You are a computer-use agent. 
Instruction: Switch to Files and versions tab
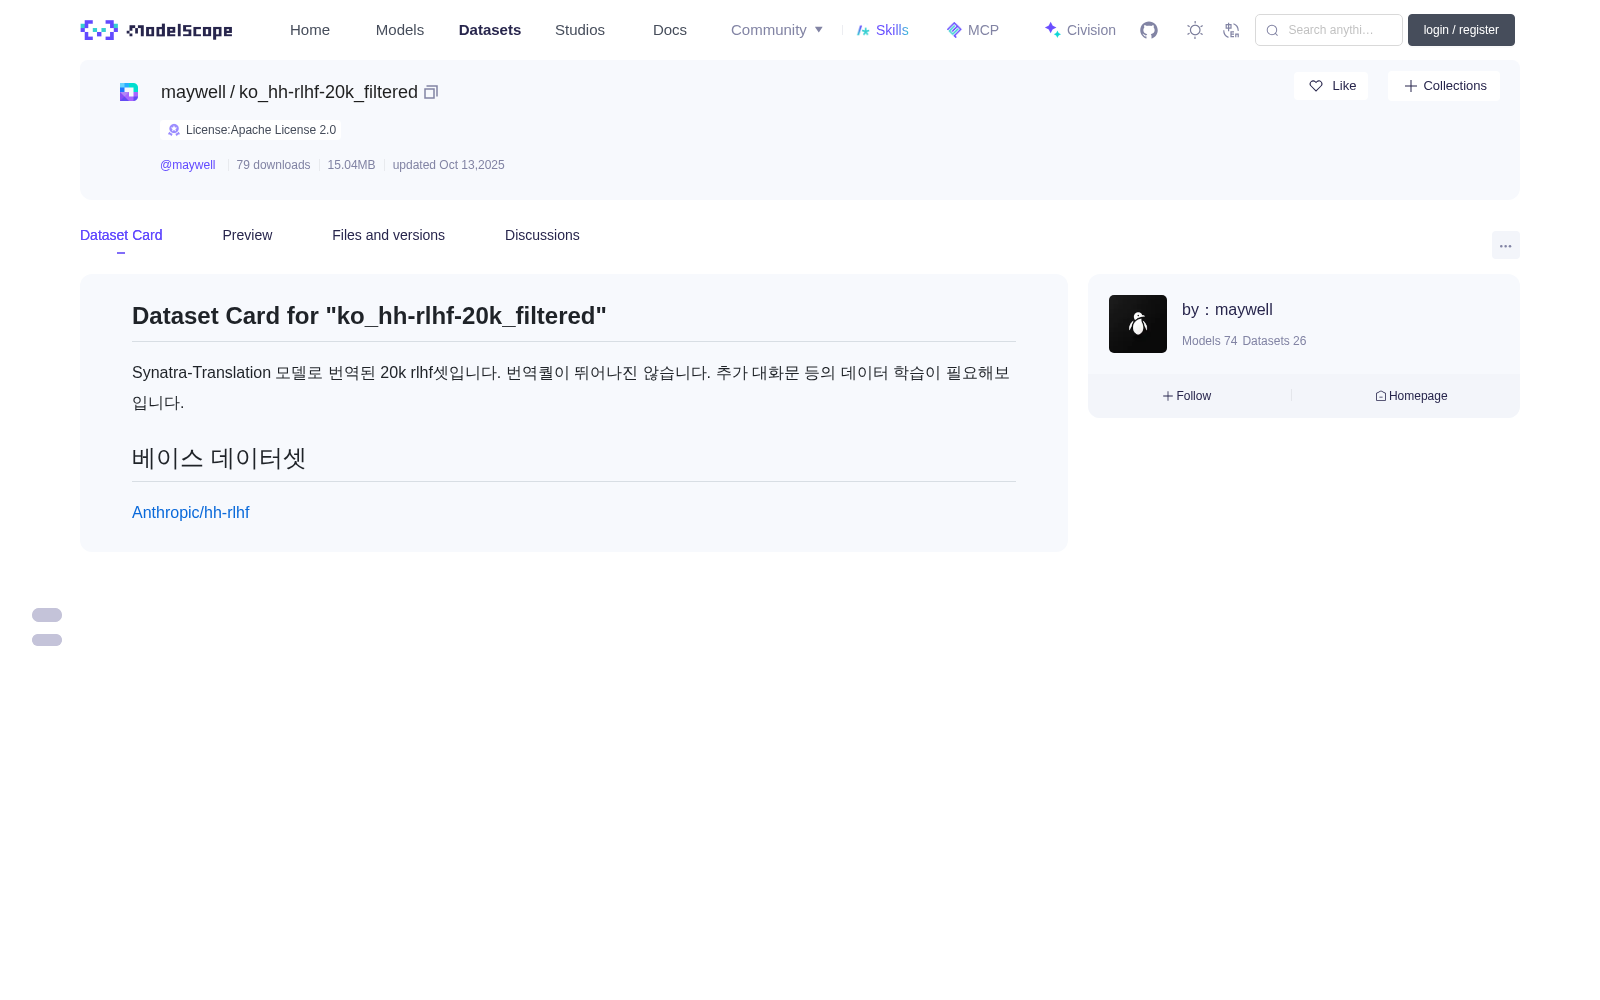click(x=388, y=235)
